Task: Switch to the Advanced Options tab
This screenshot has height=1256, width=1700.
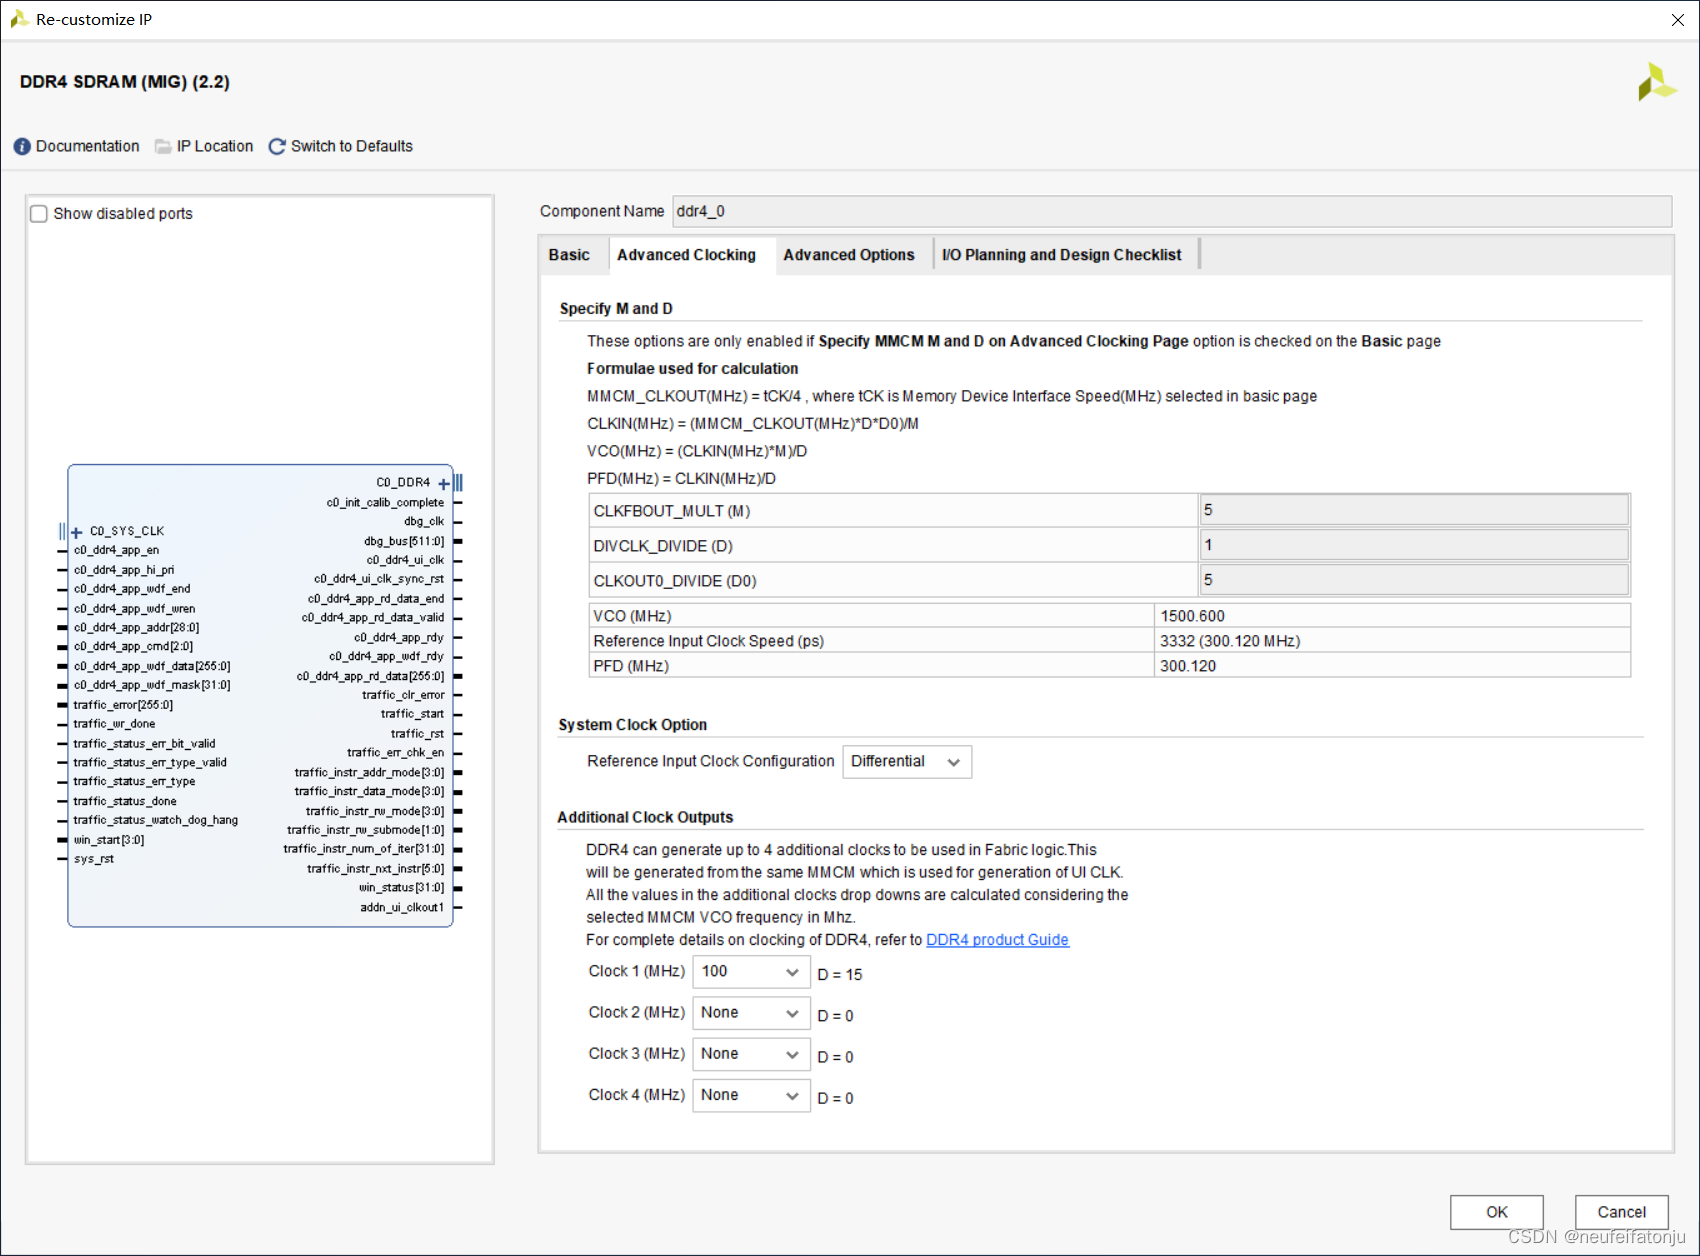Action: (x=849, y=255)
